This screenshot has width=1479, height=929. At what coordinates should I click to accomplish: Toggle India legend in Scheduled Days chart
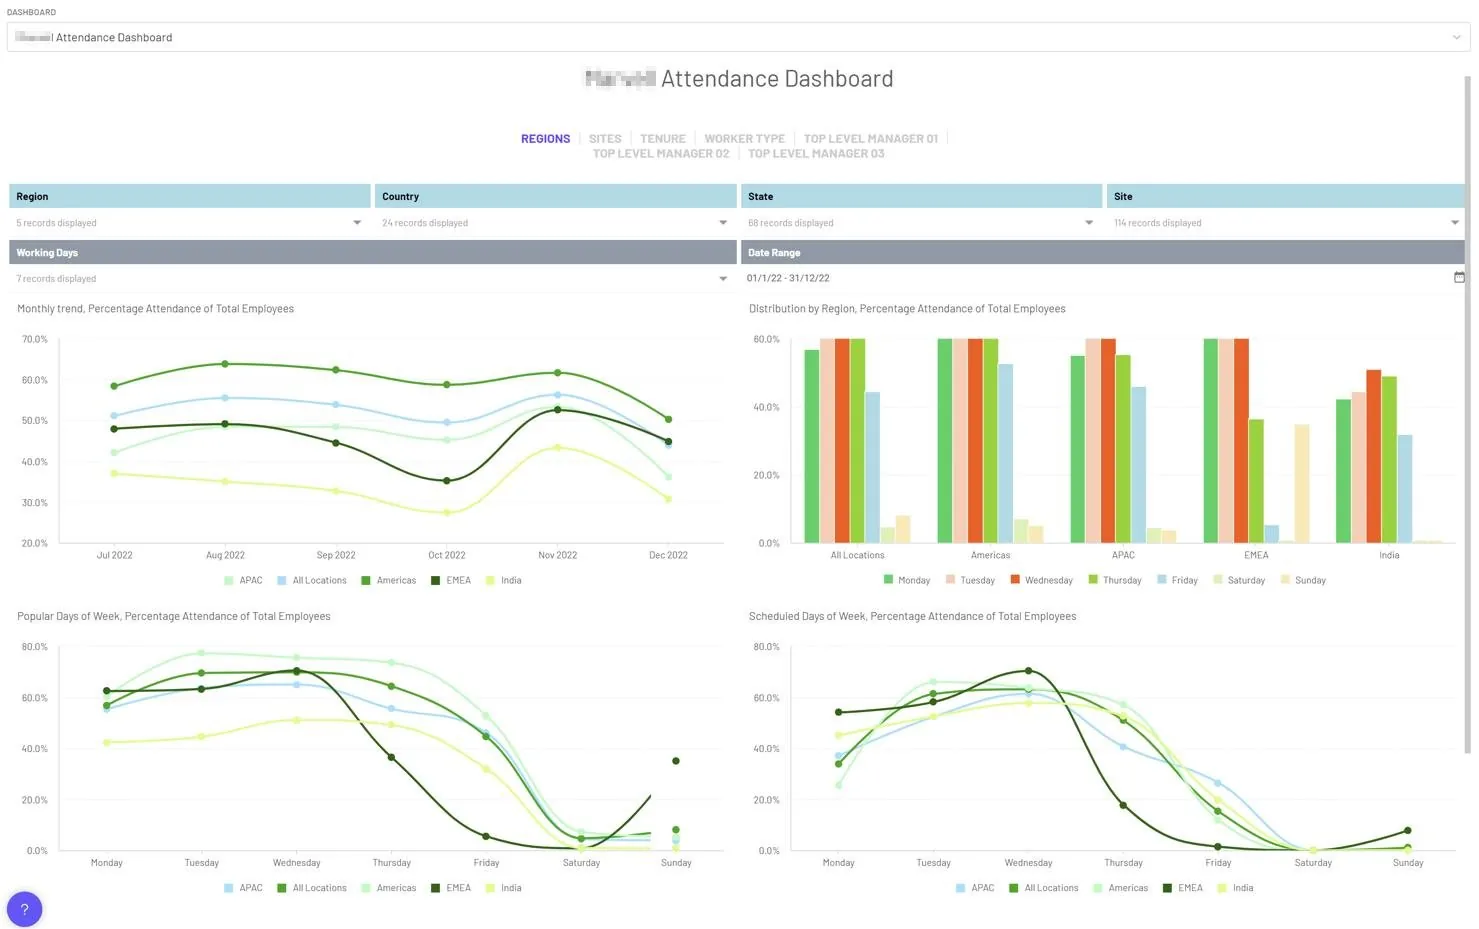coord(1236,888)
